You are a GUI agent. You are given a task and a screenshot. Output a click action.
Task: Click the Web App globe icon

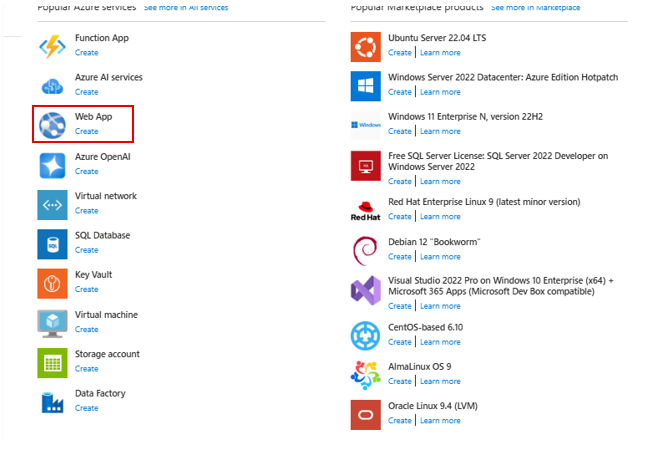tap(52, 125)
